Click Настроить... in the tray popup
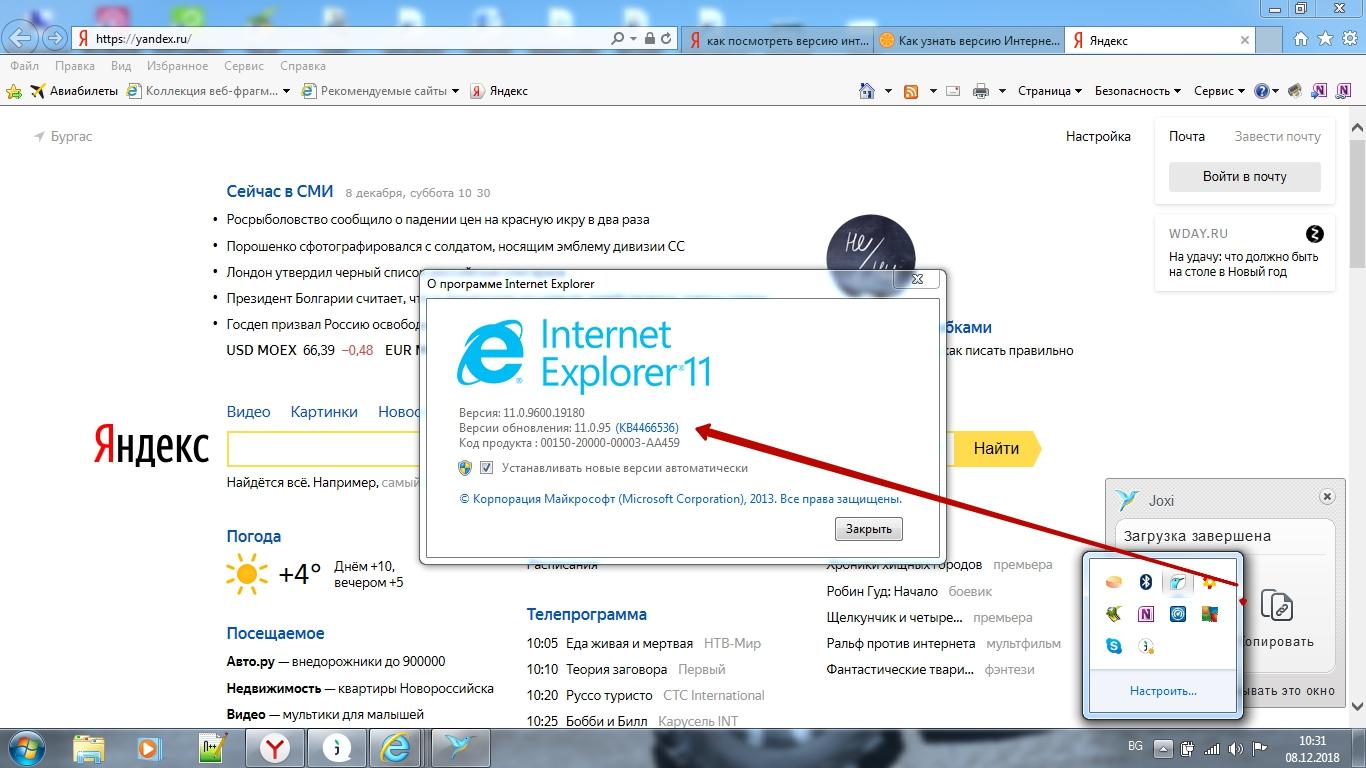Image resolution: width=1366 pixels, height=768 pixels. 1163,691
